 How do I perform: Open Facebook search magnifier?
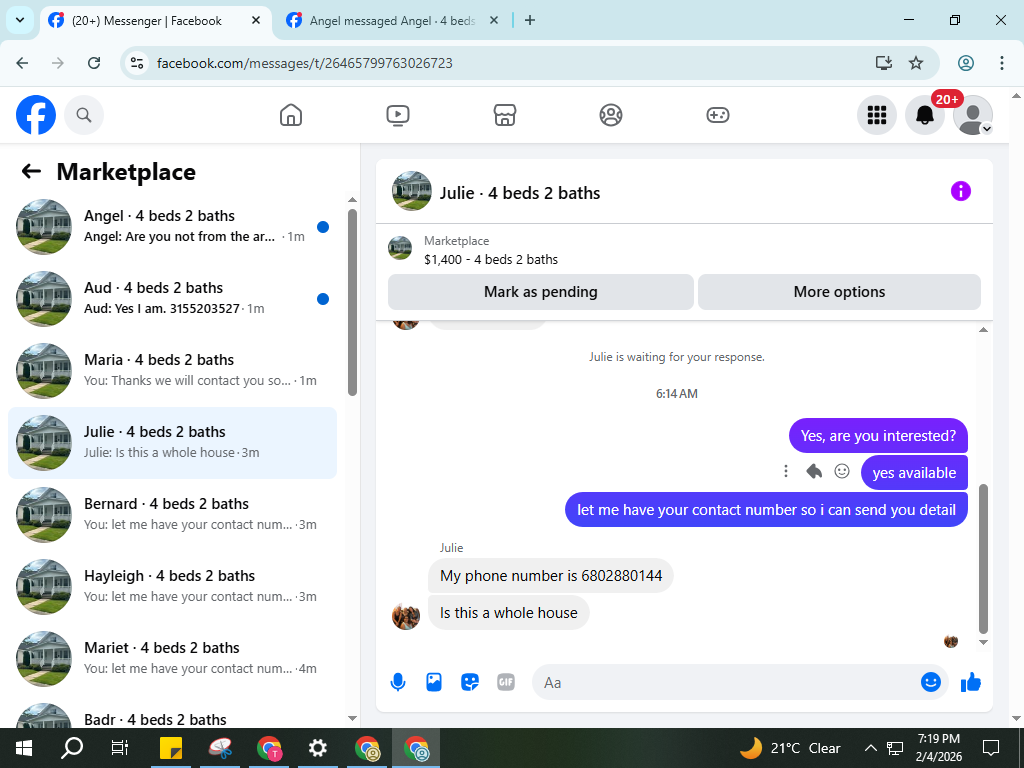(x=84, y=115)
